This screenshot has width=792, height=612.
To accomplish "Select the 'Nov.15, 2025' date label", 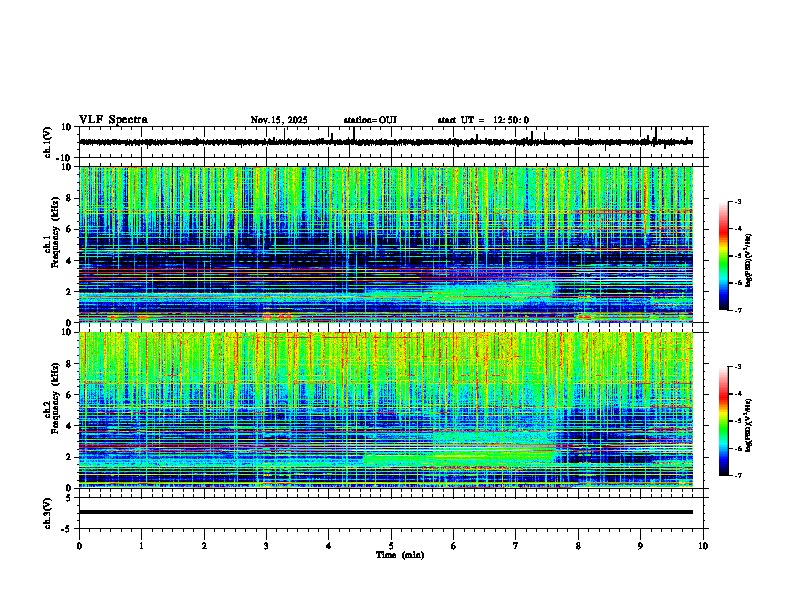I will (279, 120).
